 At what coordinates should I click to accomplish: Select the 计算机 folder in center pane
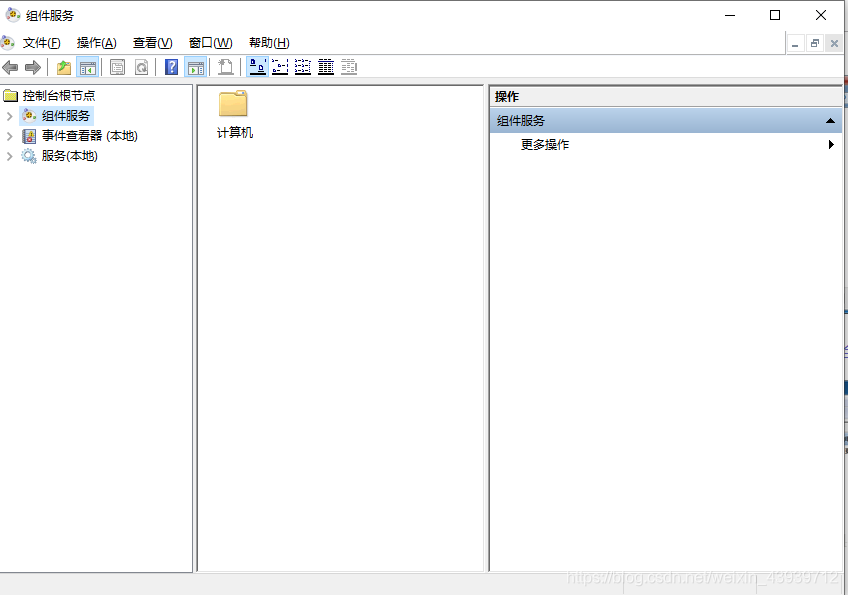[x=233, y=103]
